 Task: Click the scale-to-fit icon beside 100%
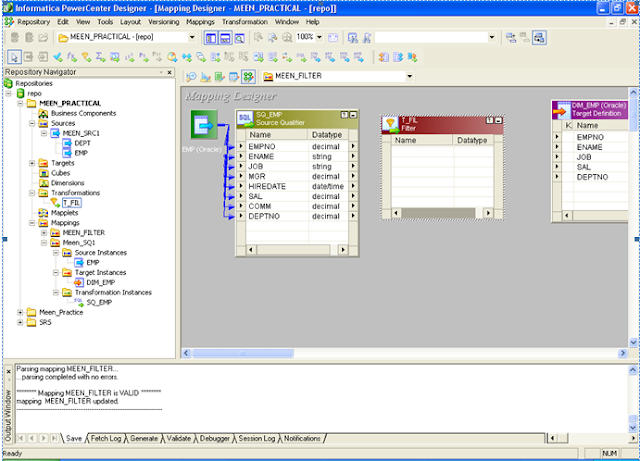(x=333, y=38)
